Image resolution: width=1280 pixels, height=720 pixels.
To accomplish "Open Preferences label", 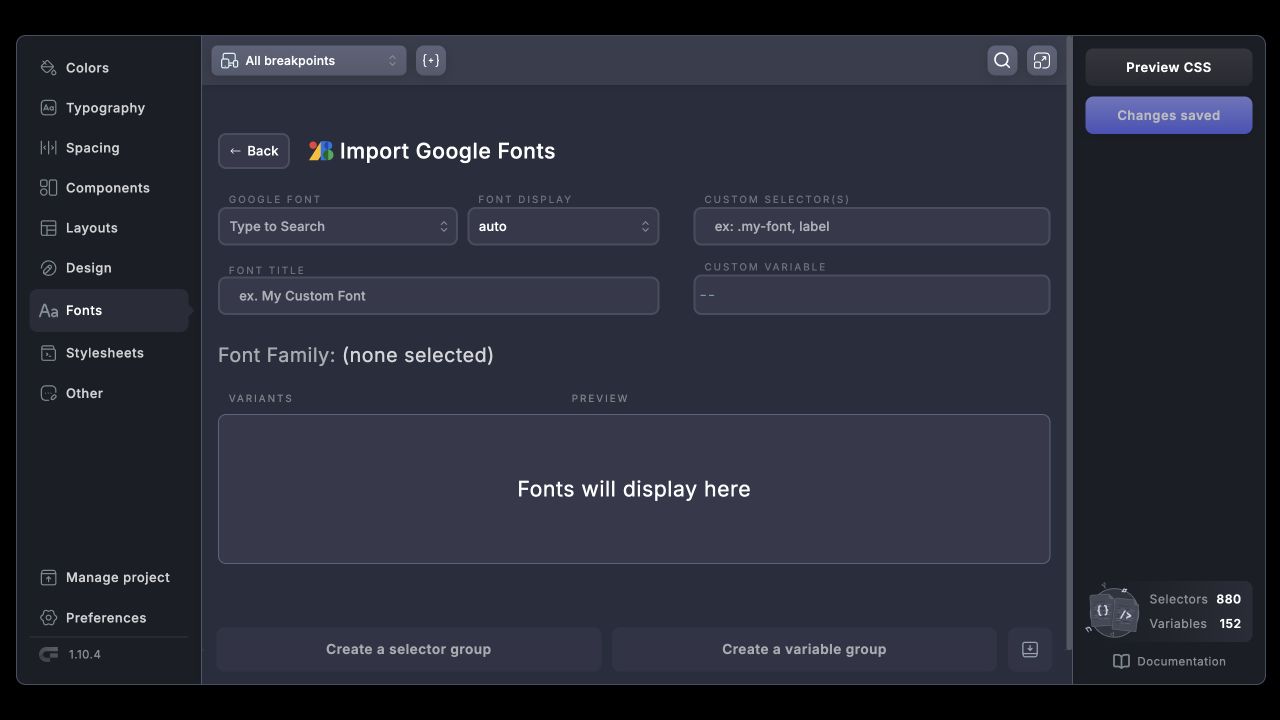I will click(106, 617).
